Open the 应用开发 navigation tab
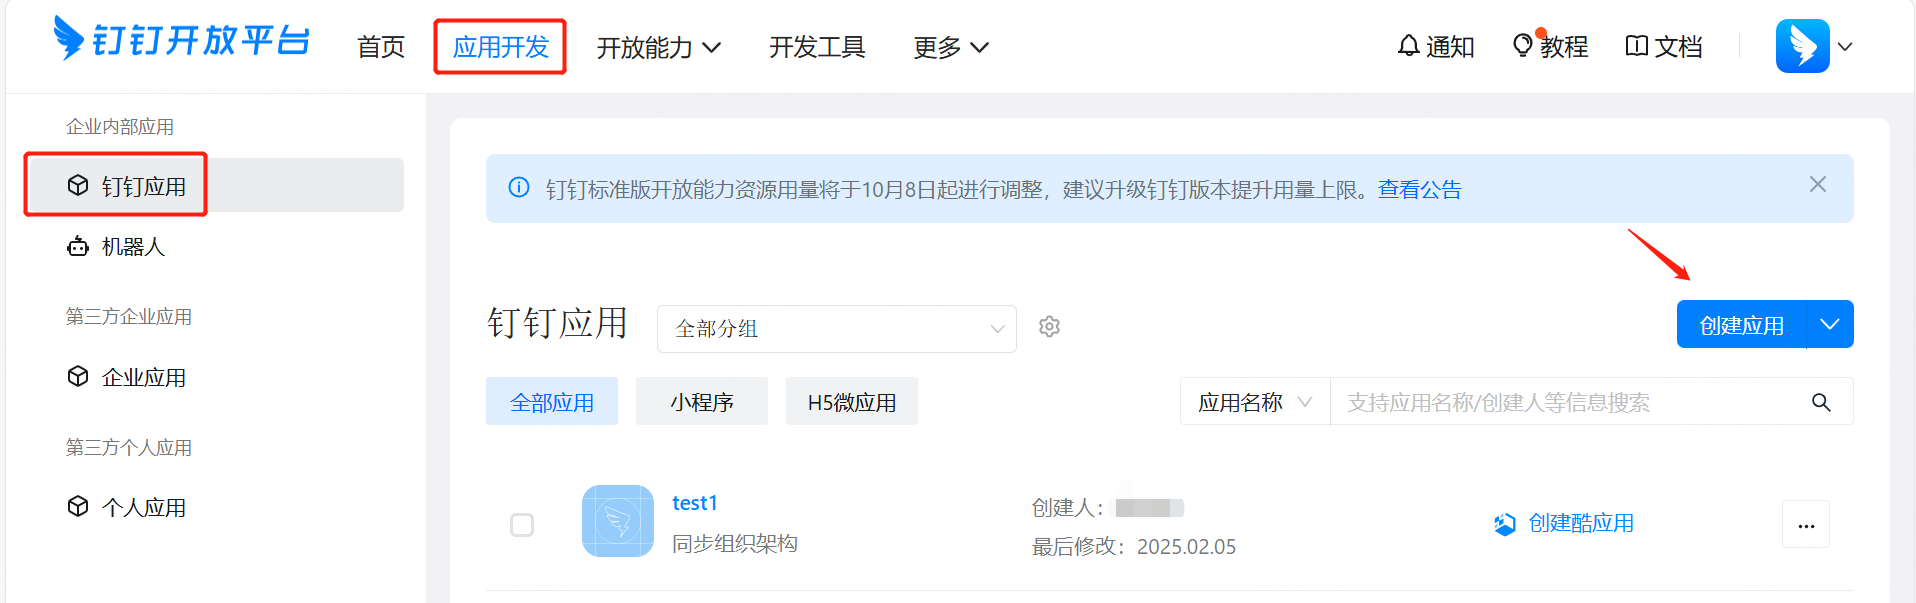Viewport: 1916px width, 603px height. click(x=501, y=47)
